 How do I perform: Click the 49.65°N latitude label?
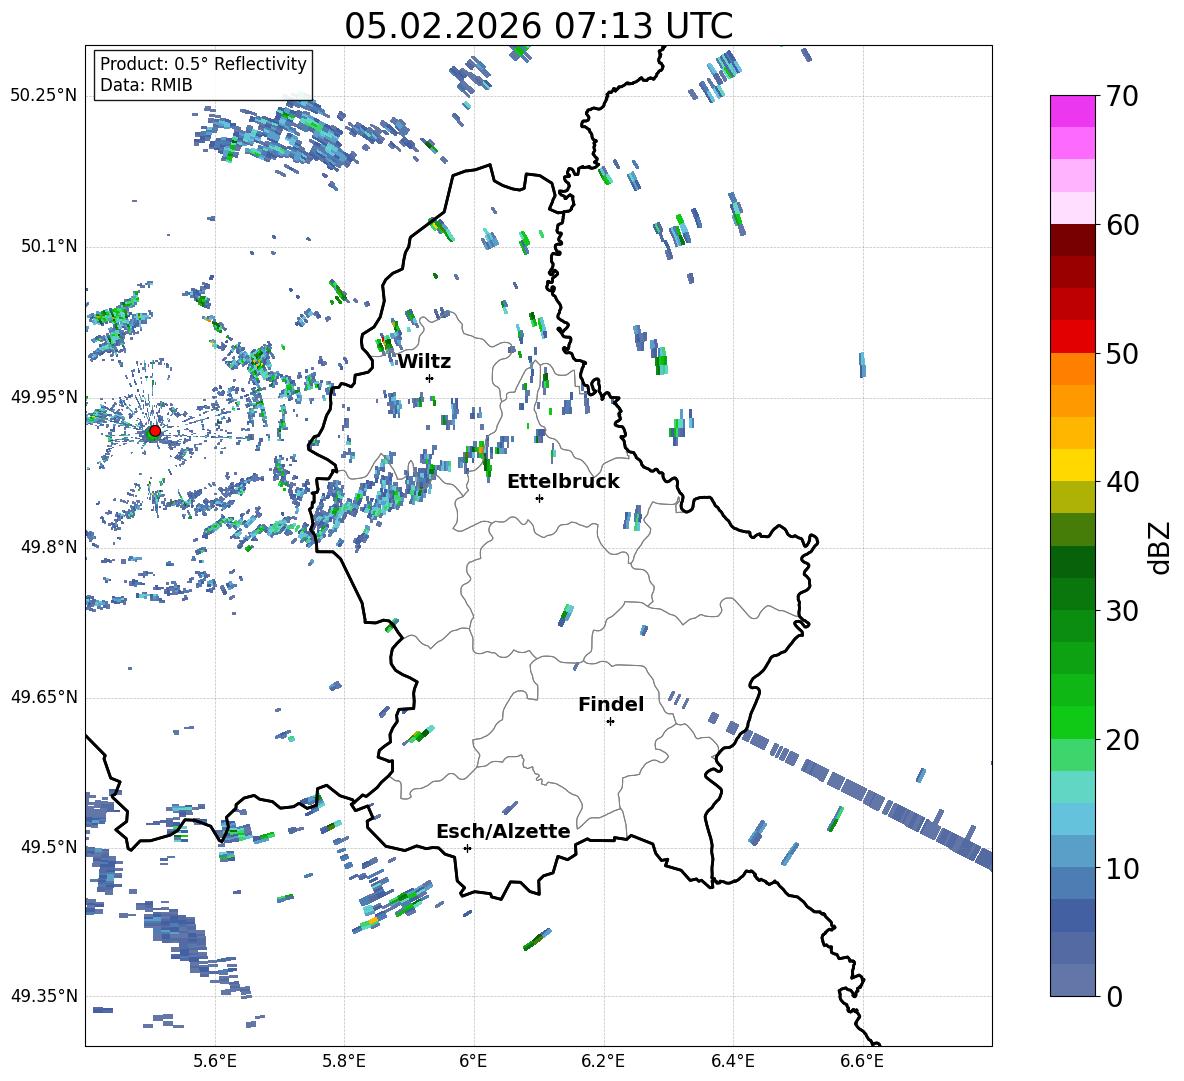pos(44,697)
